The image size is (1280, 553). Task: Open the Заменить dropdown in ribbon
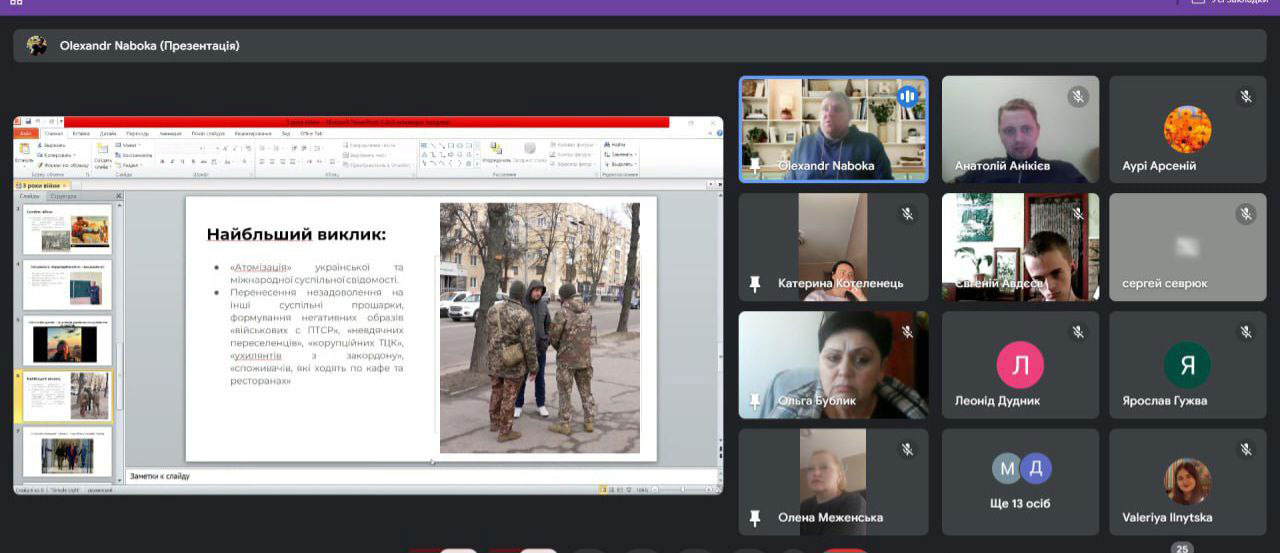click(x=621, y=155)
